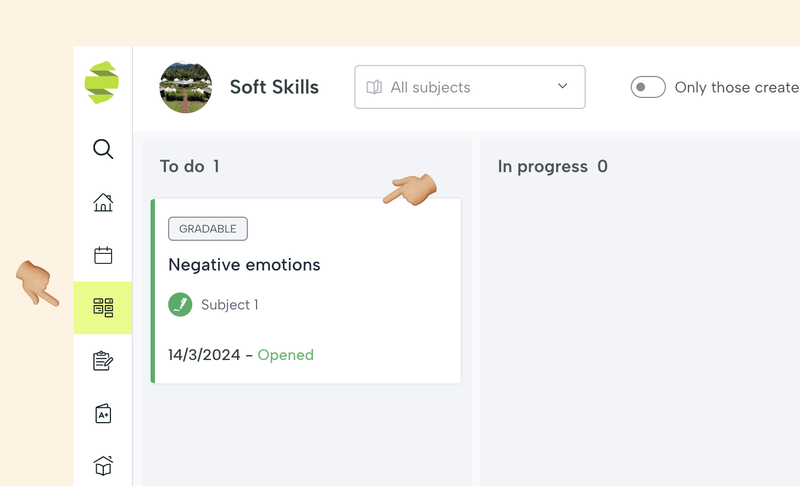Go to the Home page icon

(x=103, y=203)
